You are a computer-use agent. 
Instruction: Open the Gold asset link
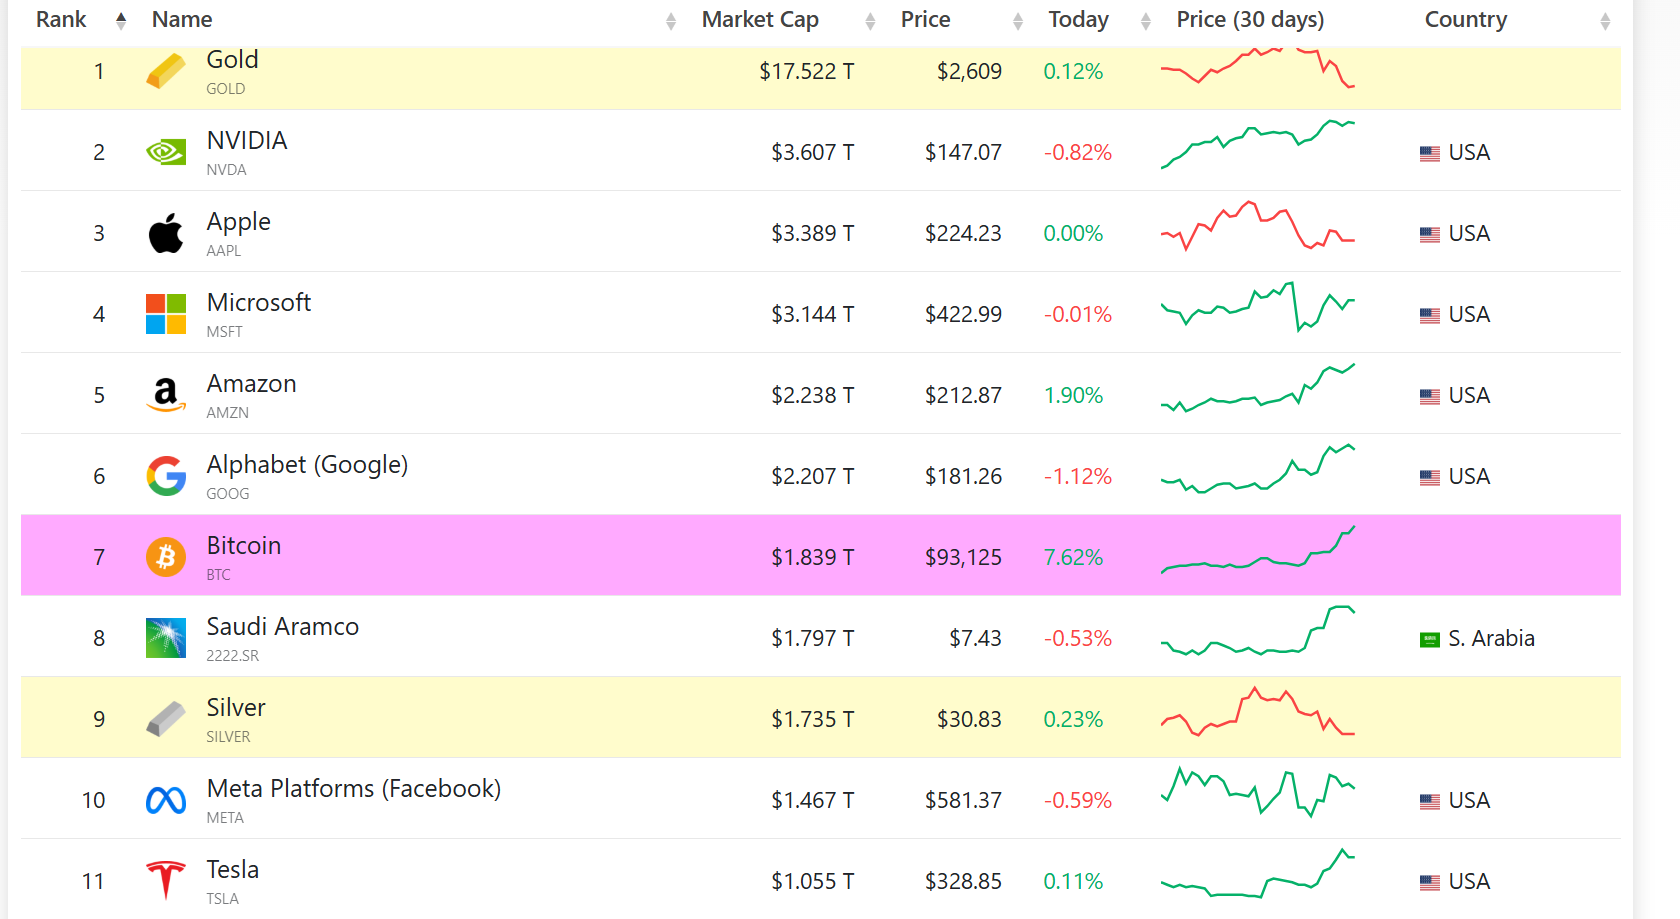coord(232,60)
